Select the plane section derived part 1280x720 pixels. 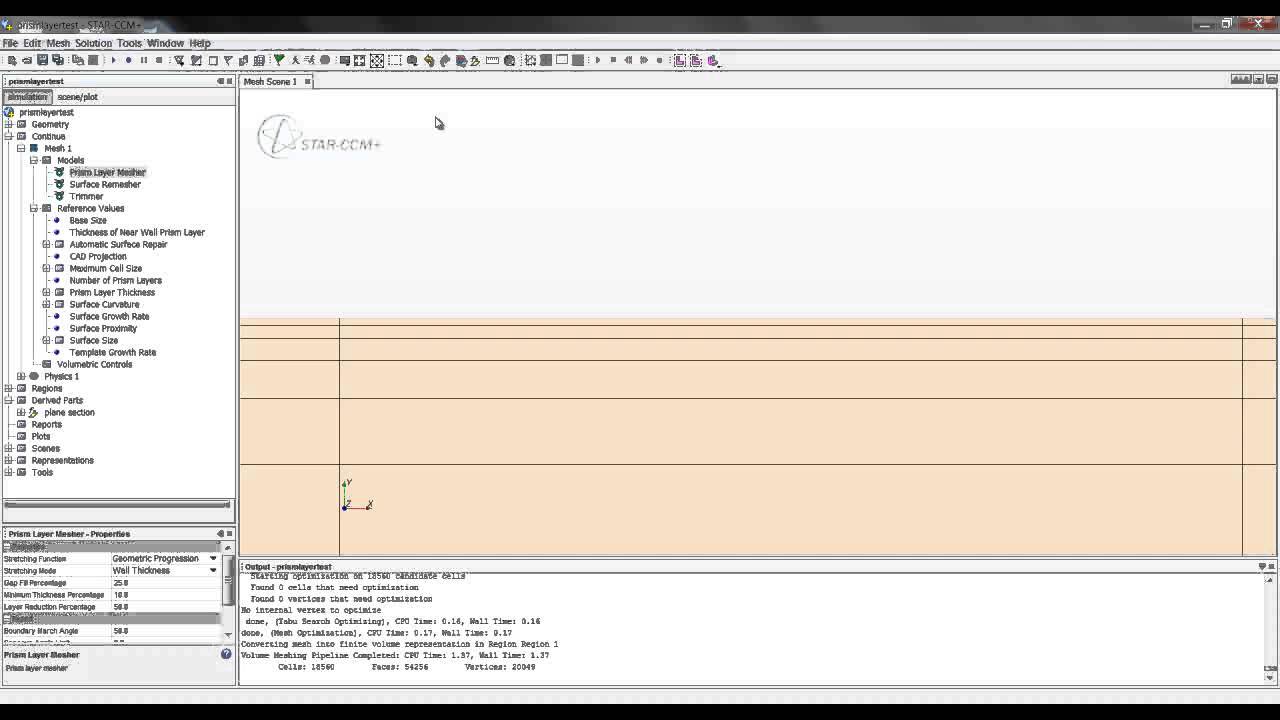click(x=69, y=412)
